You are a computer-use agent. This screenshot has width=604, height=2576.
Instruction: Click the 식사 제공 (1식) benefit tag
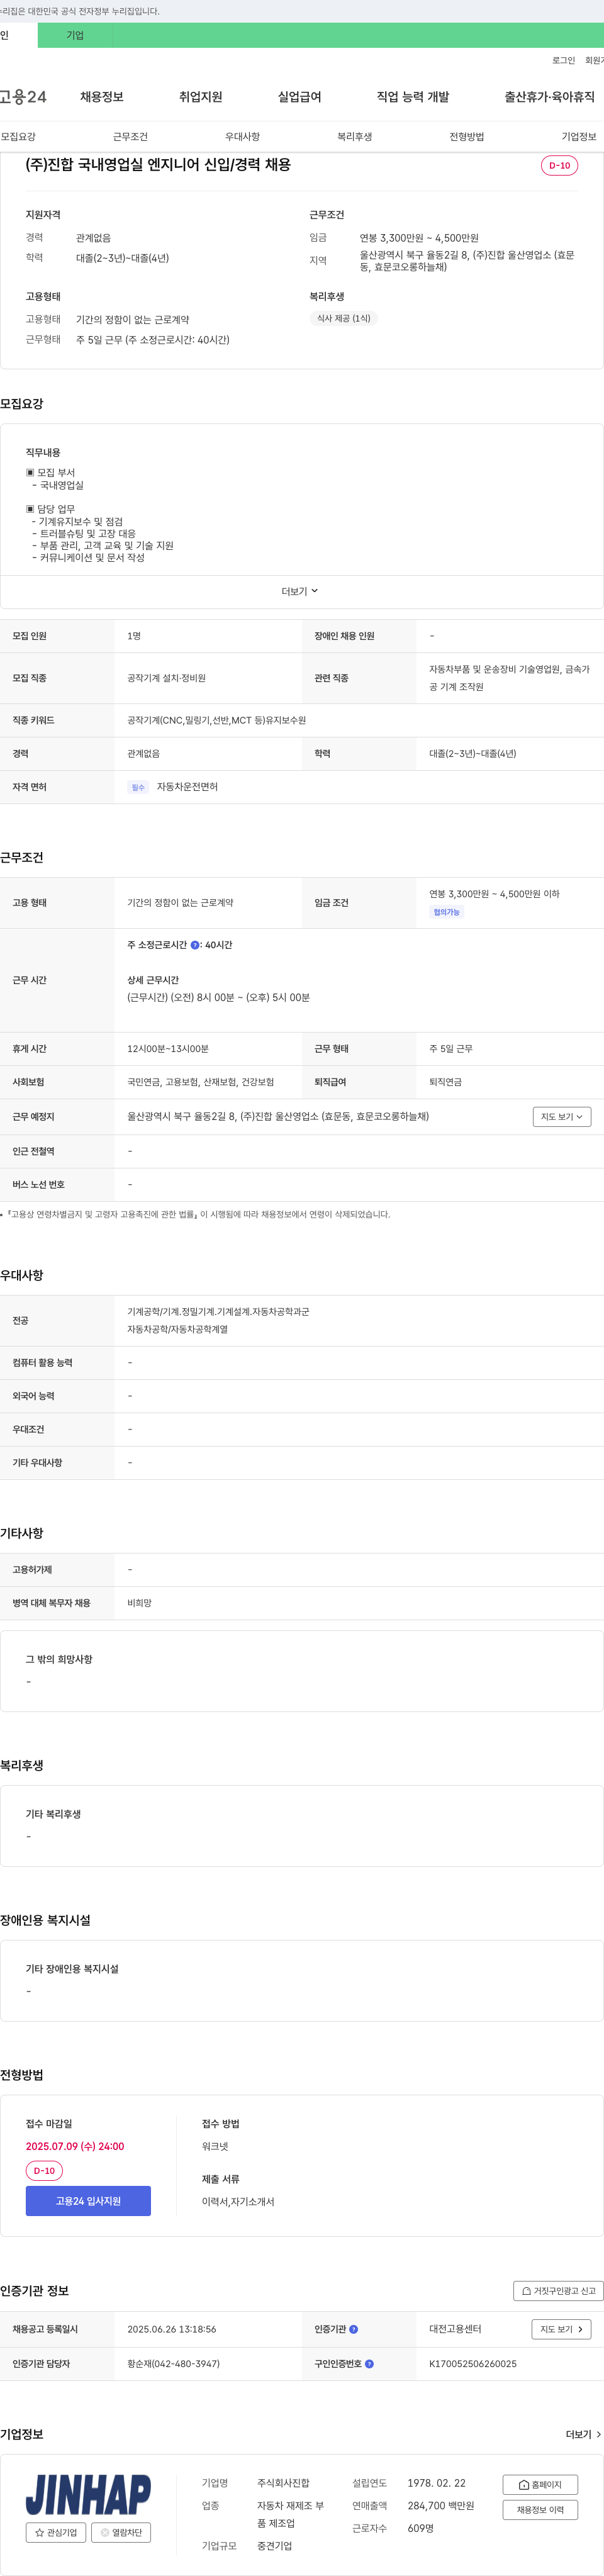point(343,318)
